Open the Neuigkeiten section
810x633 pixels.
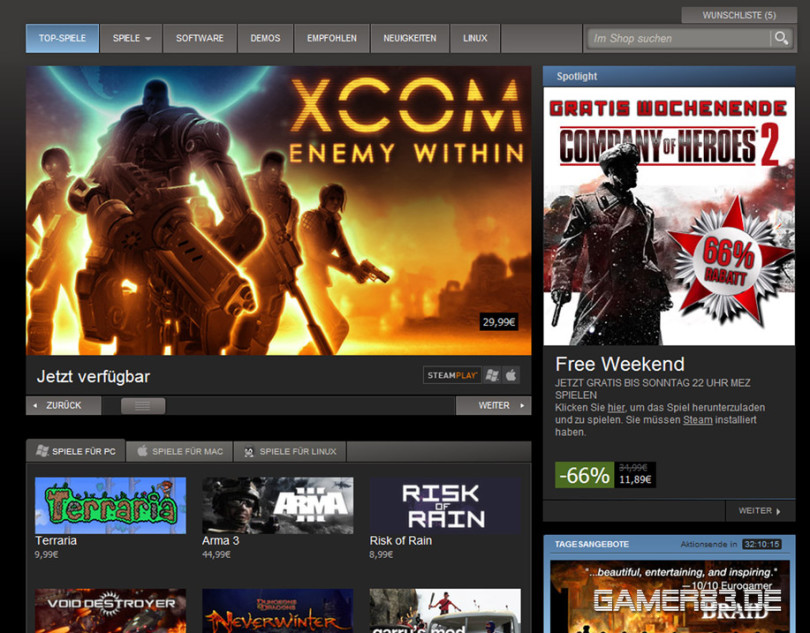click(x=410, y=38)
